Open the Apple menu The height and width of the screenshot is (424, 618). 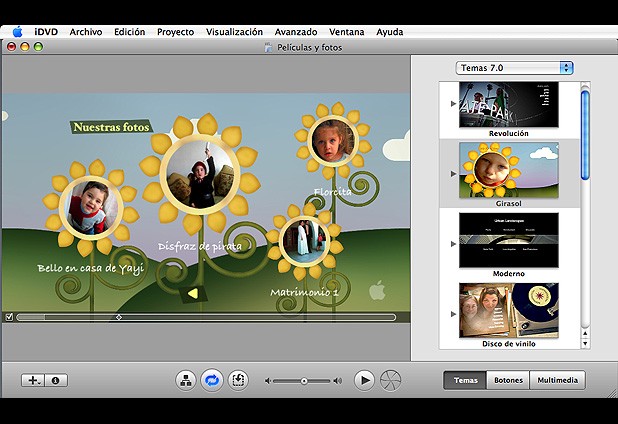(x=17, y=32)
